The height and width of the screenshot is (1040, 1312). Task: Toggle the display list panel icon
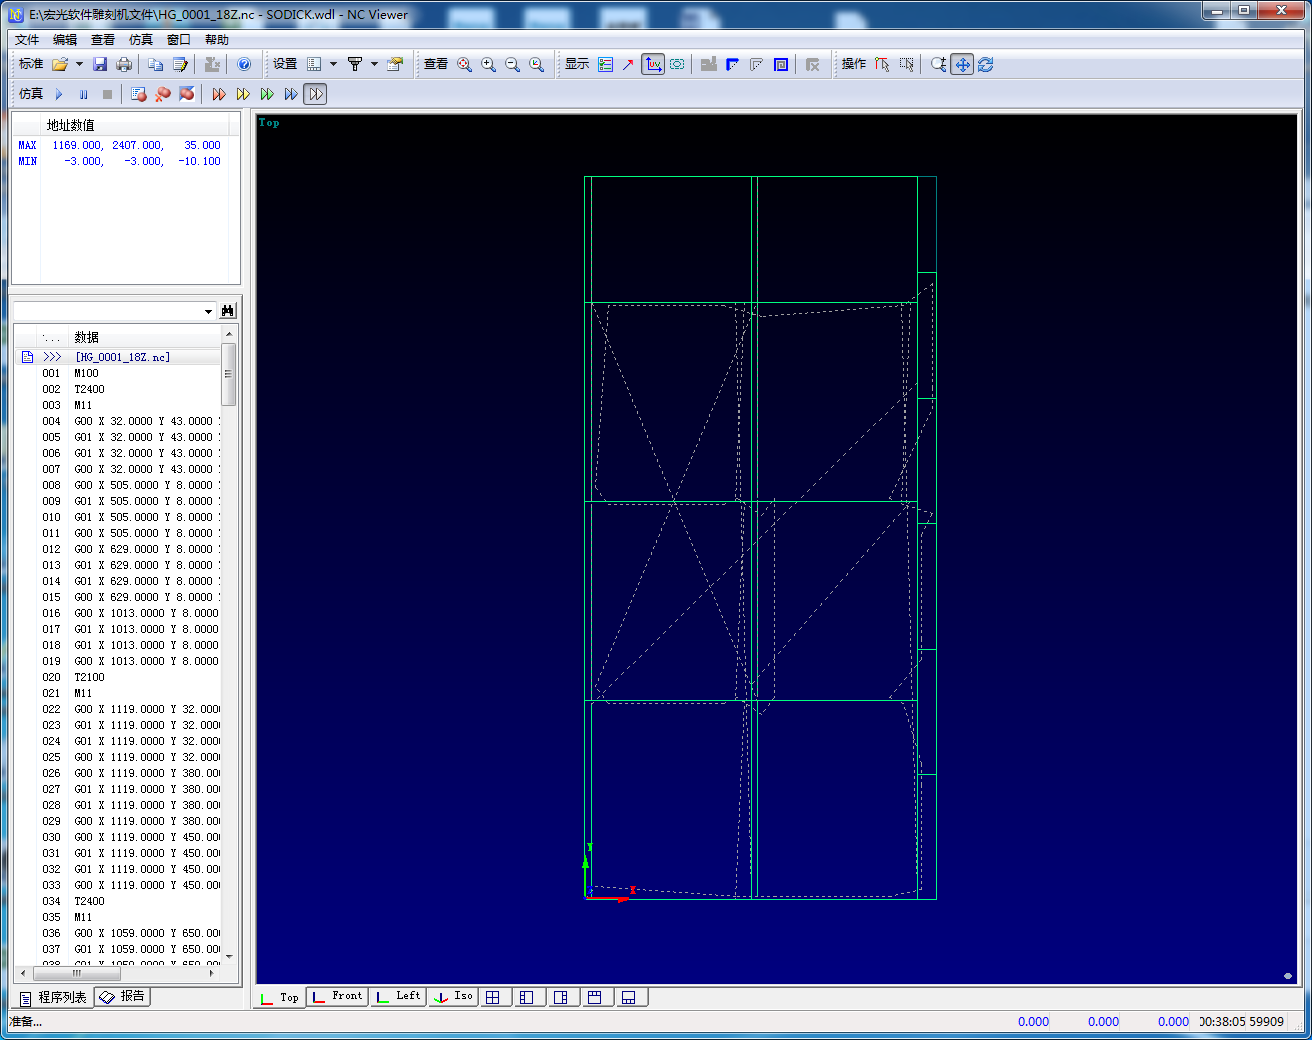605,64
